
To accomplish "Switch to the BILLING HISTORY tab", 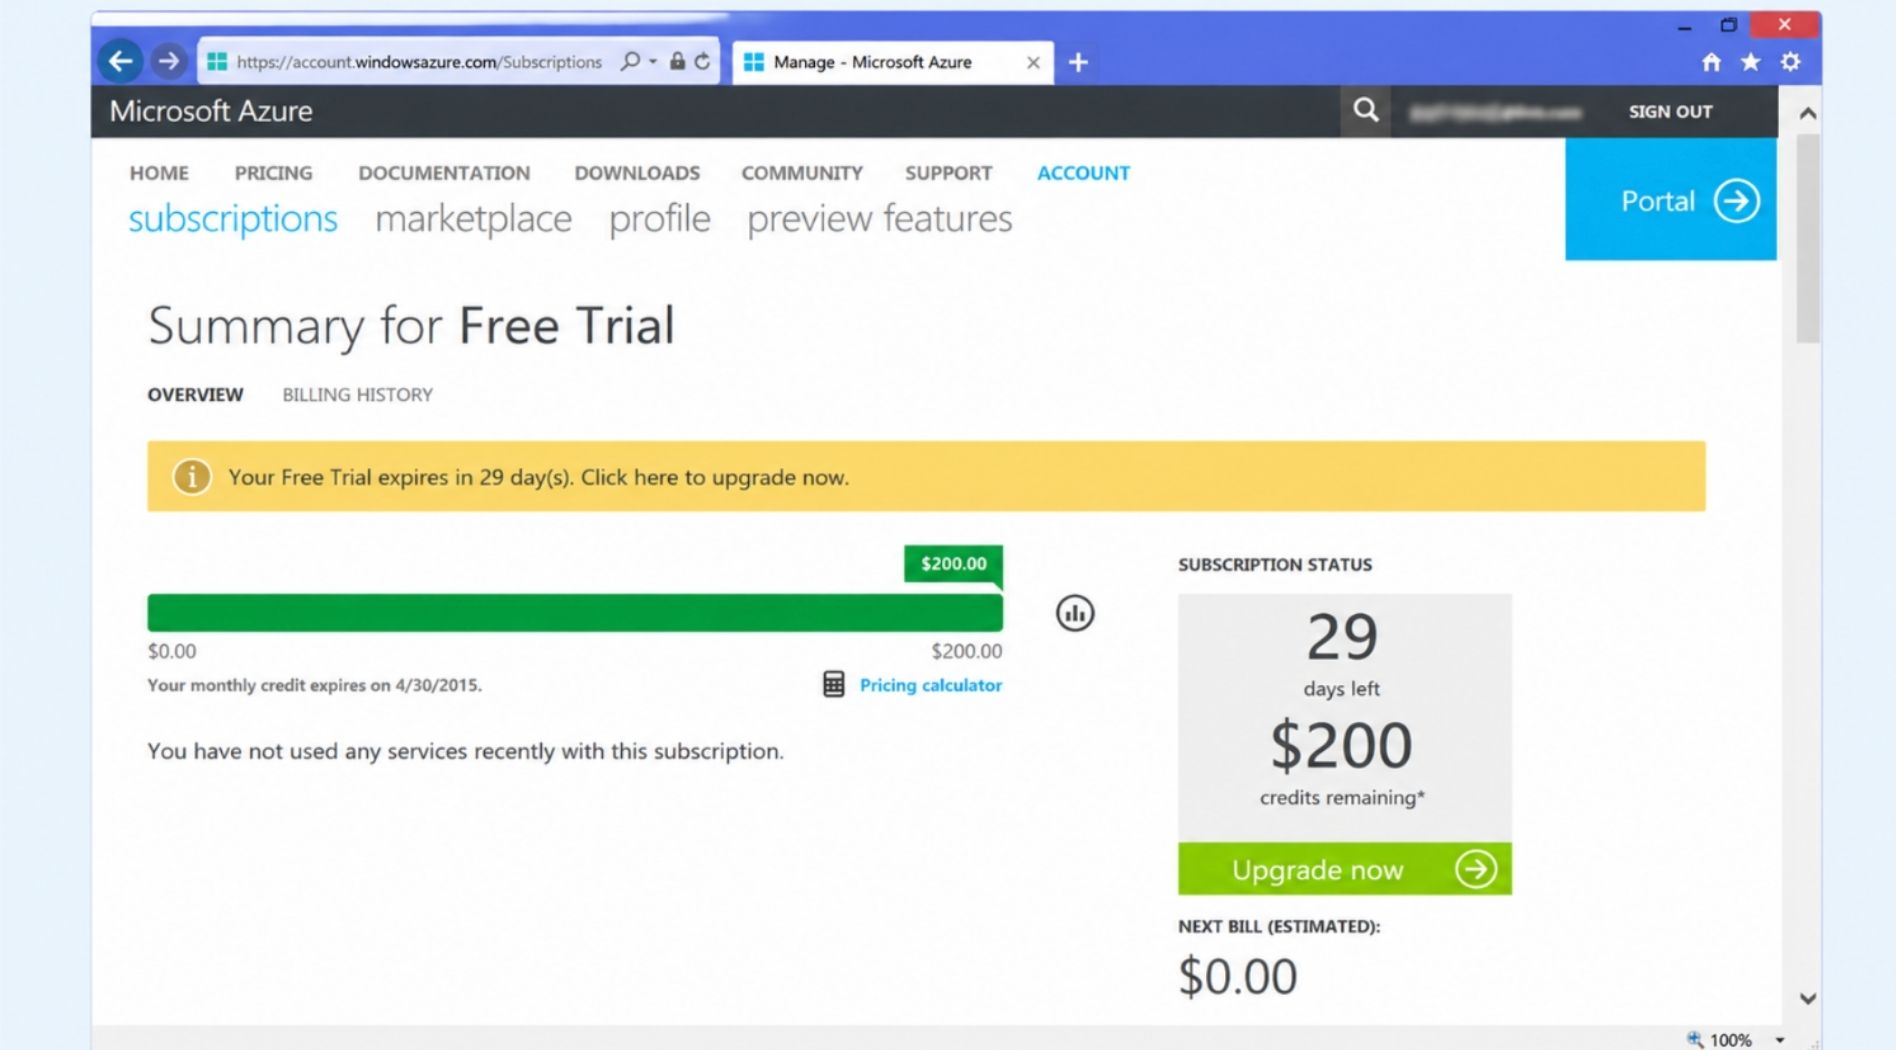I will (357, 395).
